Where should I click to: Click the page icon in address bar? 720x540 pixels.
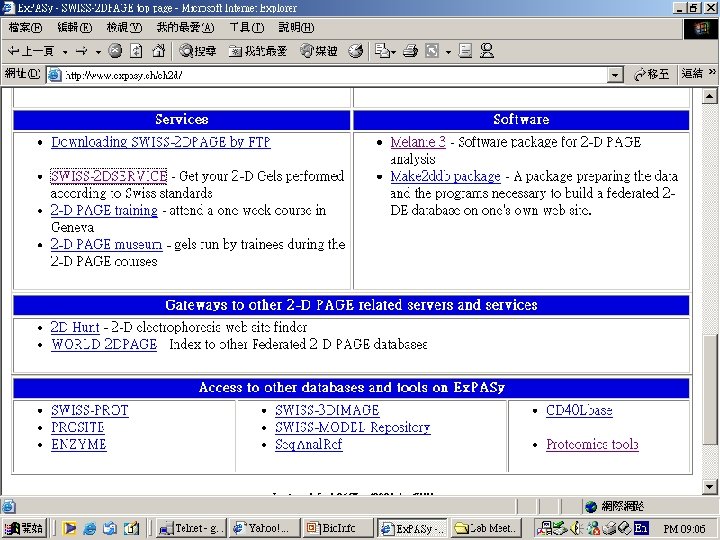coord(55,75)
